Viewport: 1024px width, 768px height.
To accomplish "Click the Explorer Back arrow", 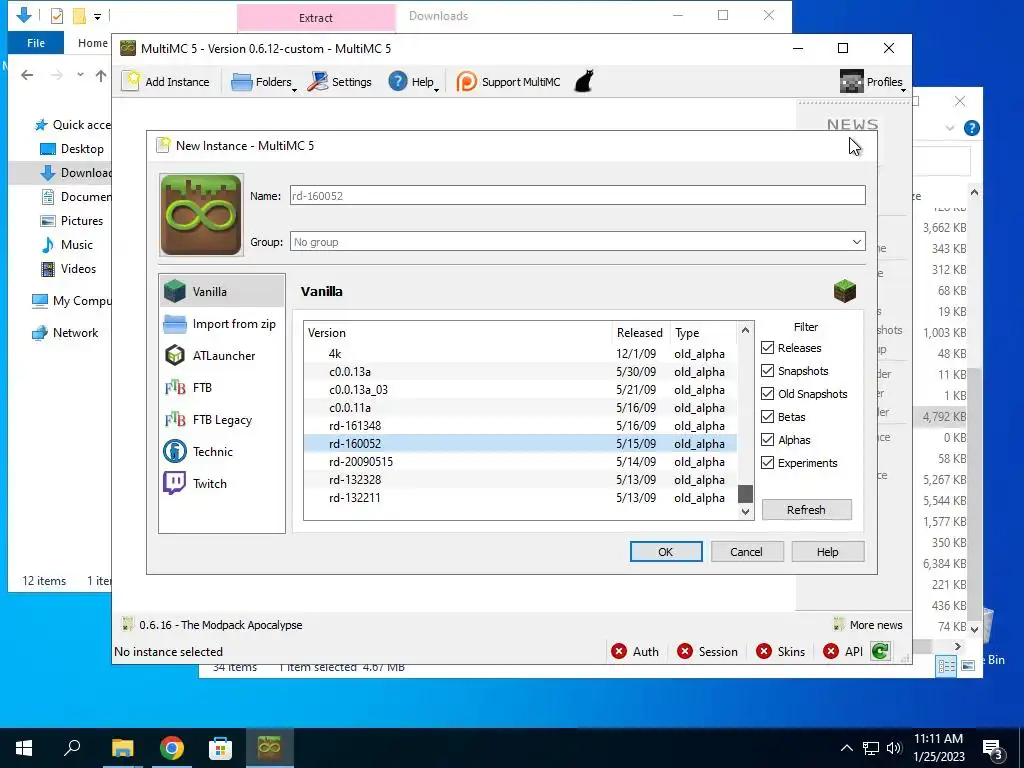I will (27, 75).
